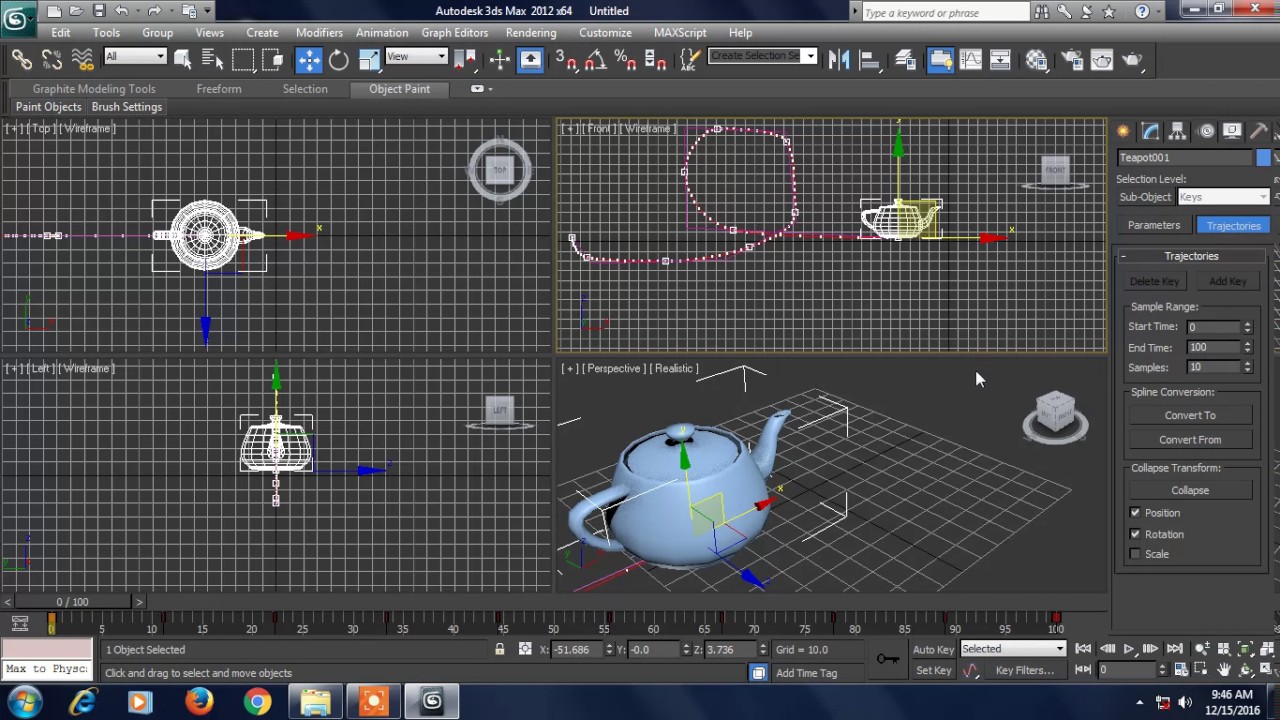Click the Convert To button
The width and height of the screenshot is (1280, 720).
[x=1190, y=415]
